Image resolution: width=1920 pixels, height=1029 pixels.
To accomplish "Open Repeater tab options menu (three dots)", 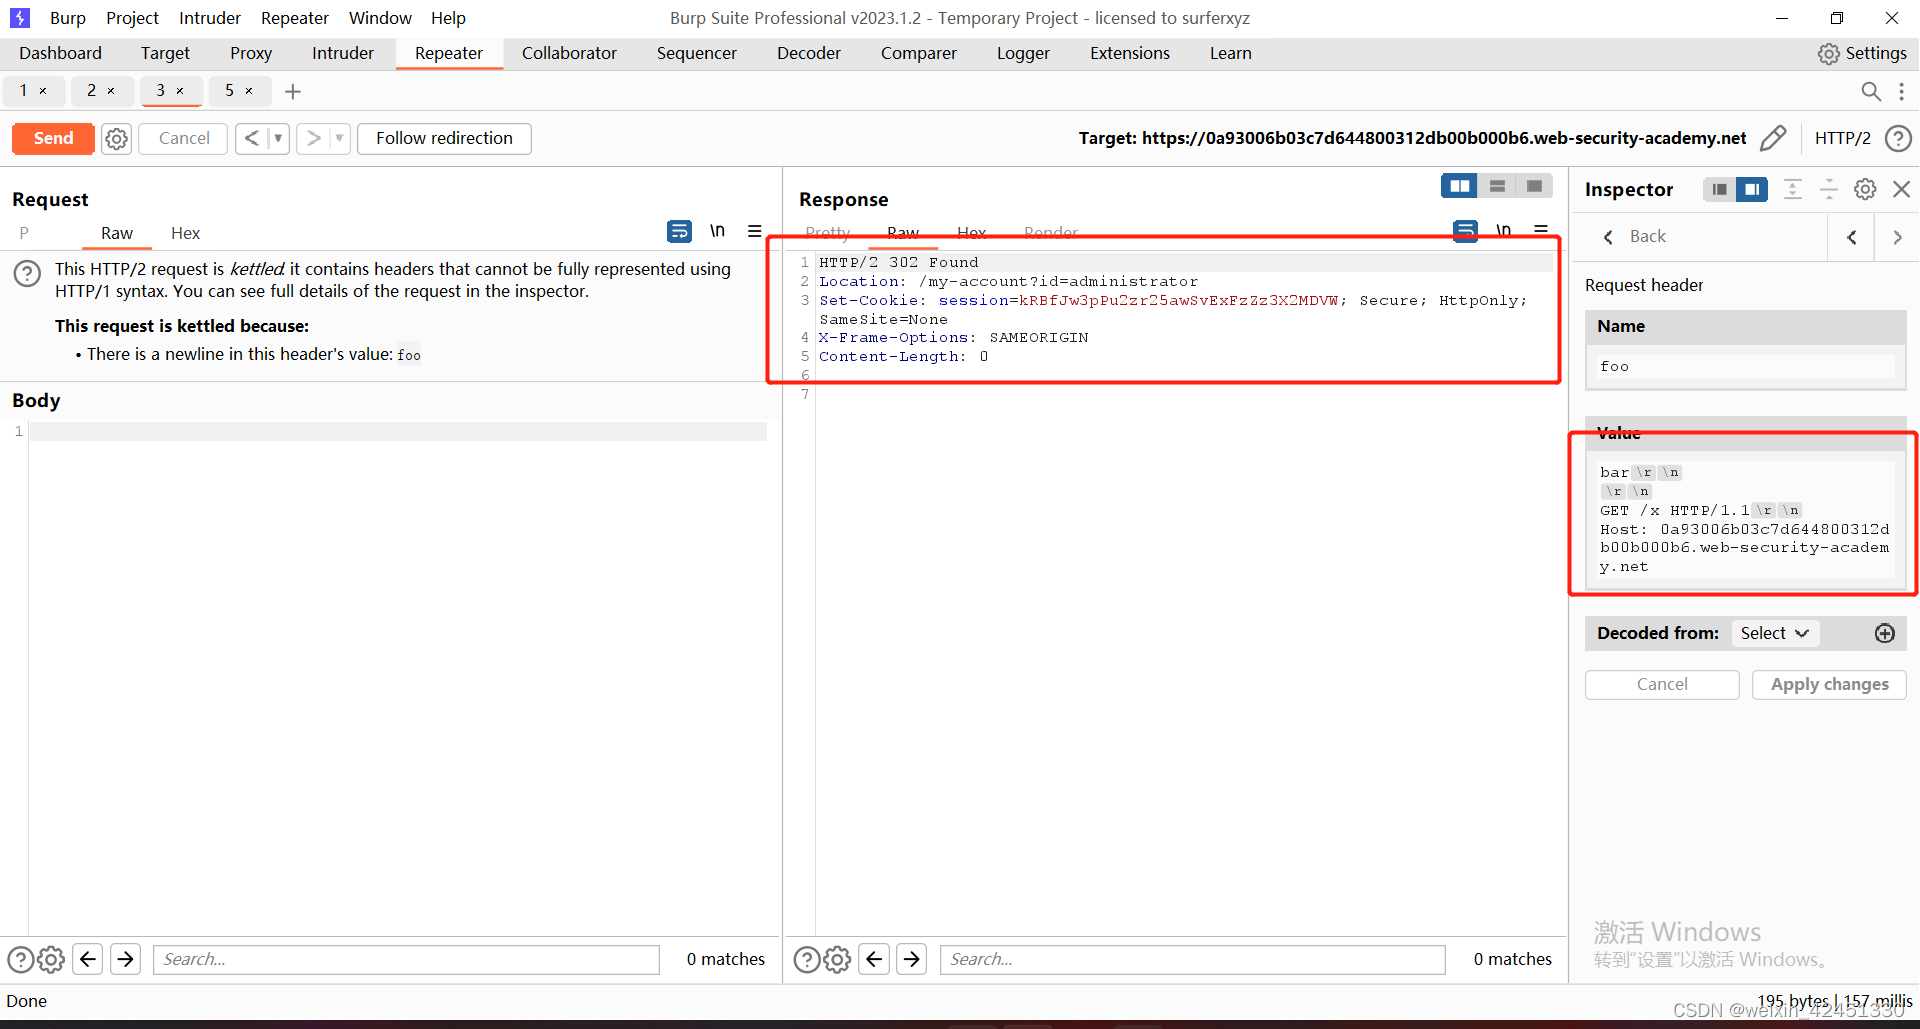I will [1901, 91].
